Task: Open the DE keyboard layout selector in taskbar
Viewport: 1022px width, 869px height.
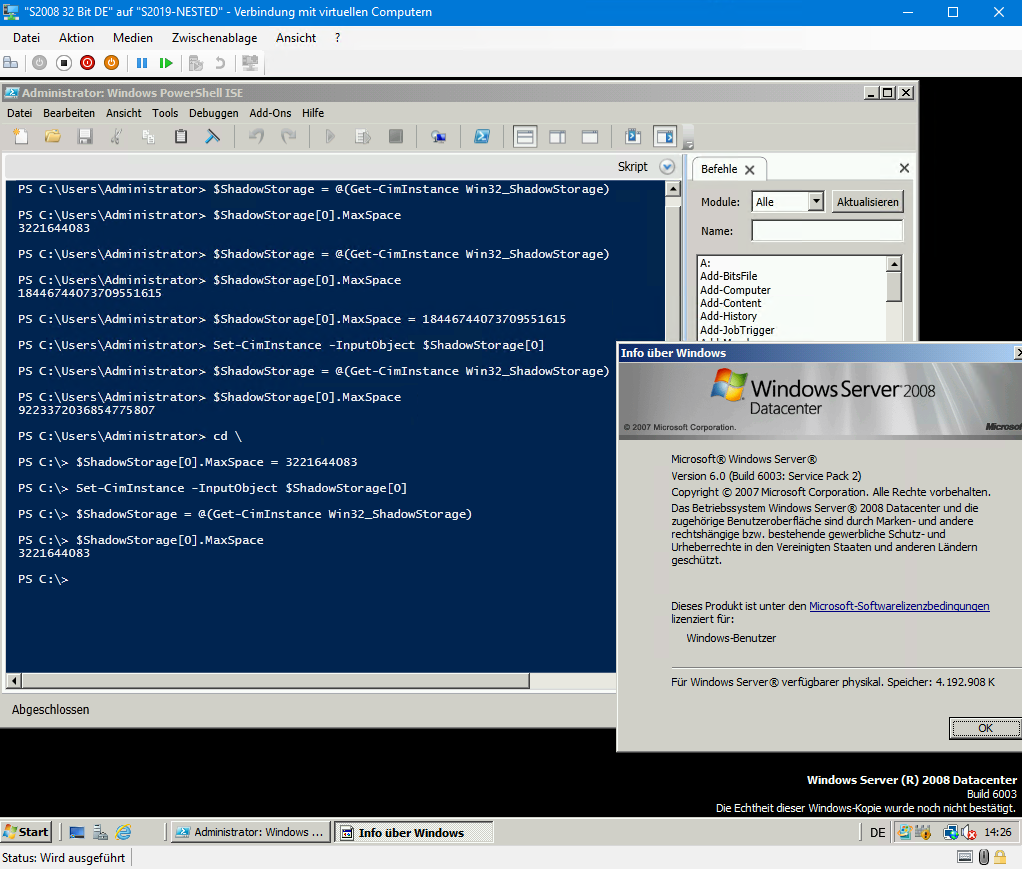Action: click(877, 832)
